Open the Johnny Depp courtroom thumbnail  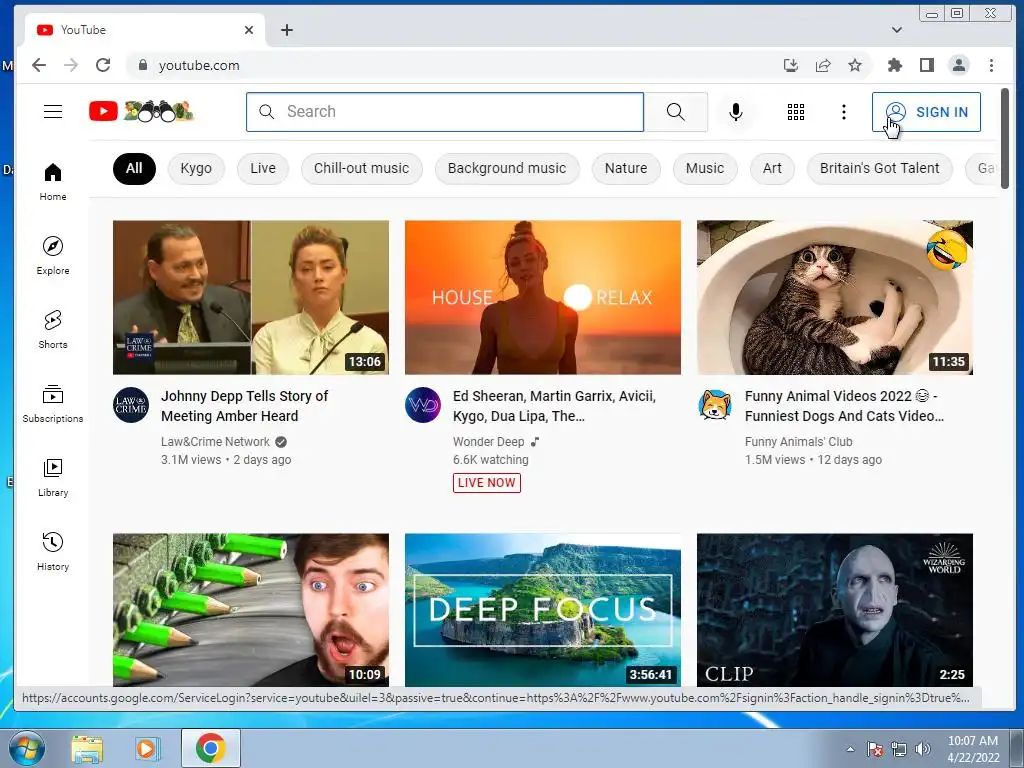pyautogui.click(x=251, y=297)
